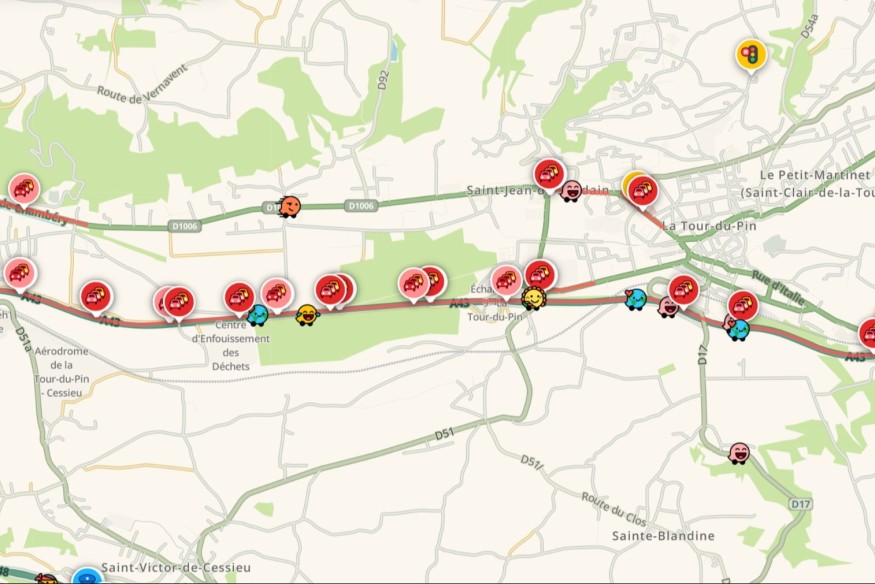The width and height of the screenshot is (875, 584).
Task: Click the pink Wazer on the D17 road
Action: pyautogui.click(x=739, y=453)
